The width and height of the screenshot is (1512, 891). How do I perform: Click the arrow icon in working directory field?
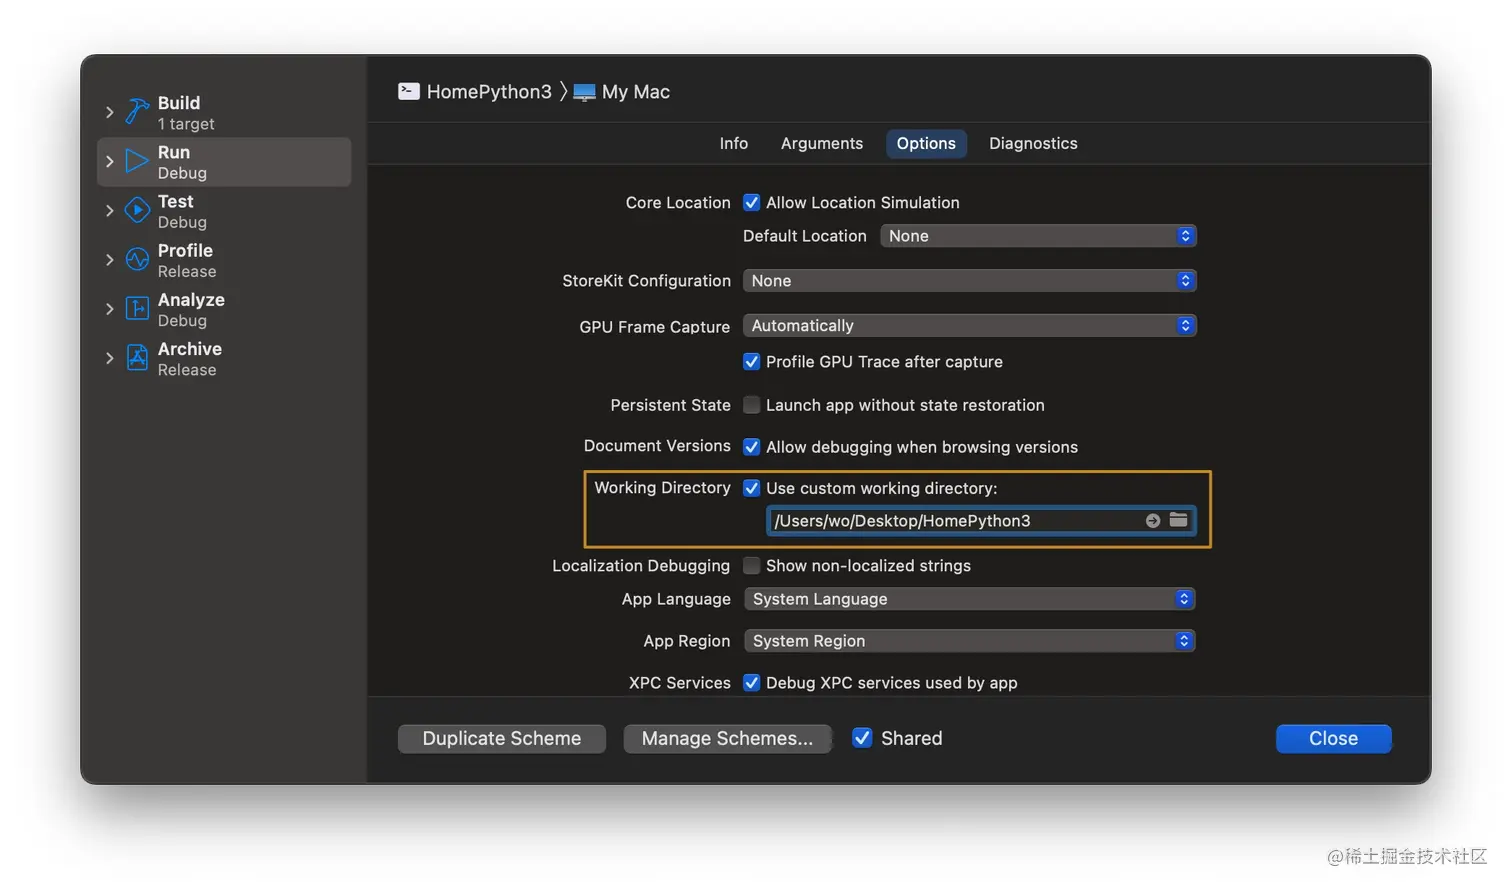click(x=1153, y=520)
